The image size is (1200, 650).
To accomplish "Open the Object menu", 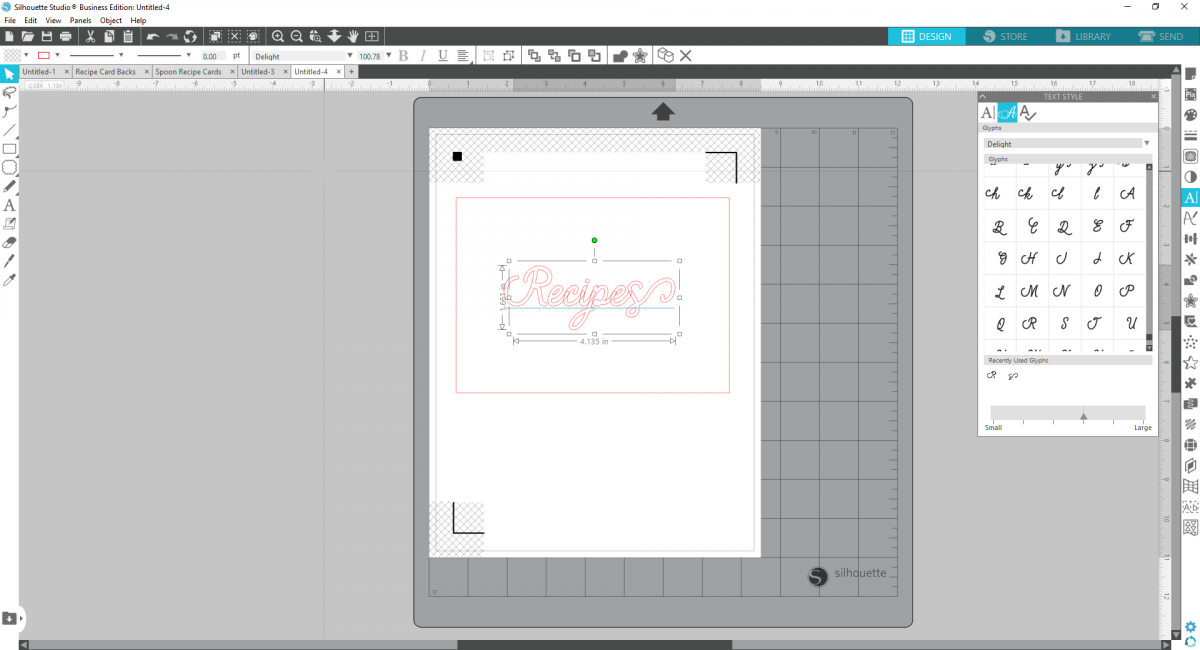I will [x=111, y=20].
